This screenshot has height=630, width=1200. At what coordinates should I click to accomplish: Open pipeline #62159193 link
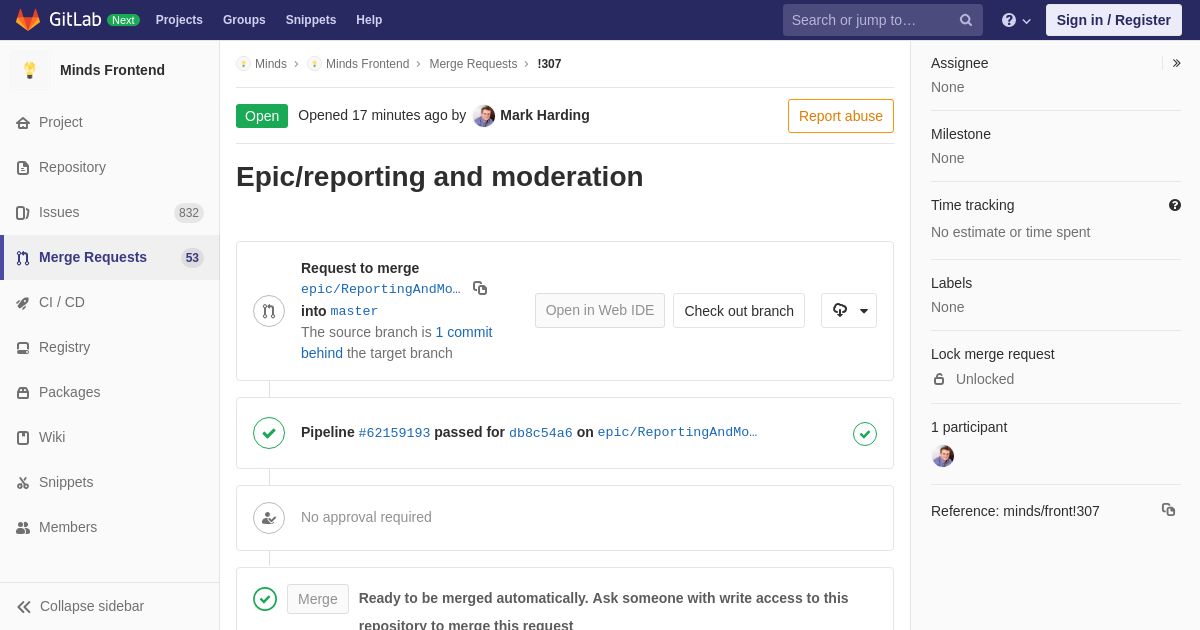point(394,433)
